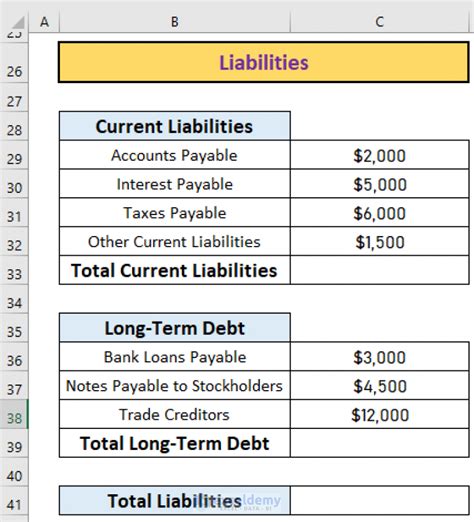Select the Long-Term Debt header cell
The height and width of the screenshot is (522, 474).
click(x=175, y=328)
